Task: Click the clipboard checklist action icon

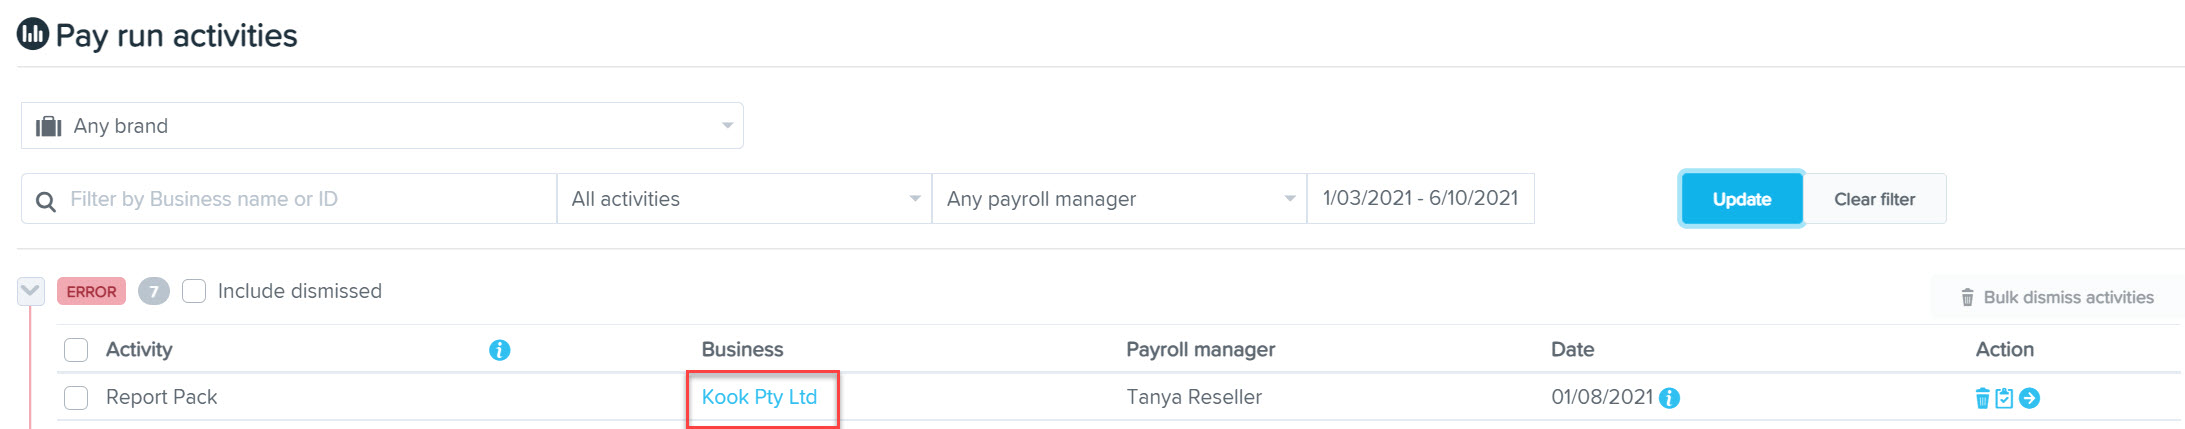Action: point(2004,398)
